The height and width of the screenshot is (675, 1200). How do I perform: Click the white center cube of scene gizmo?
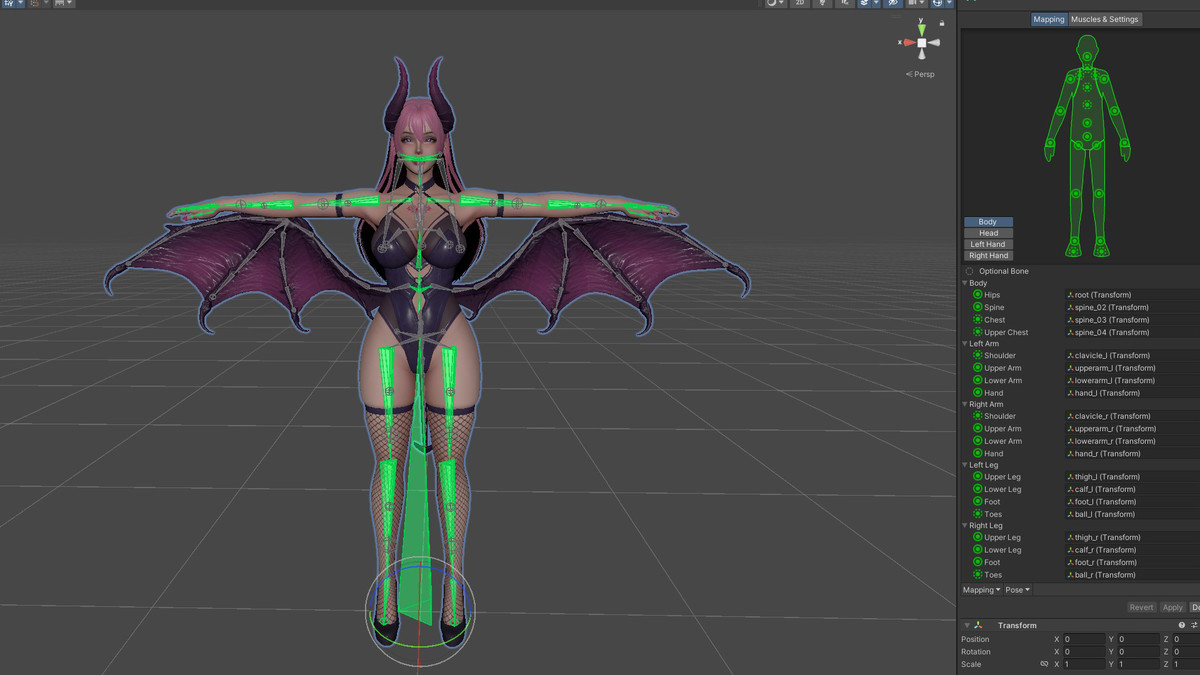[921, 43]
